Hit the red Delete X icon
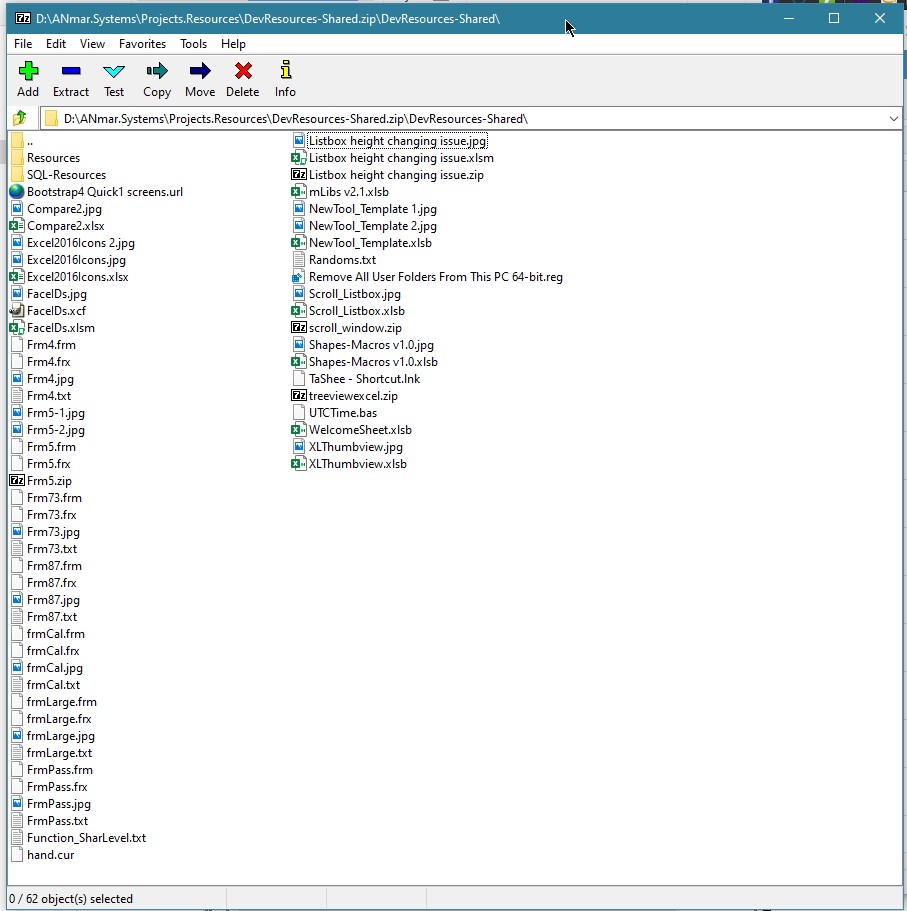The image size is (907, 911). tap(242, 71)
